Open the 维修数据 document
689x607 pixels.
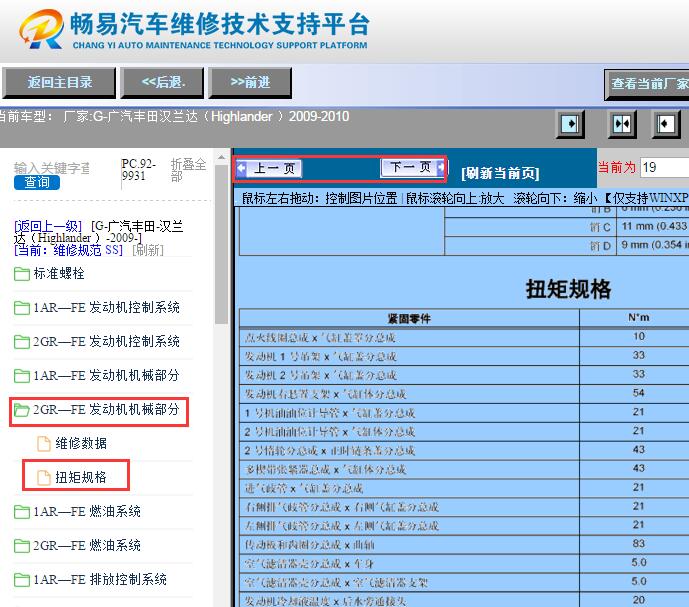pyautogui.click(x=72, y=443)
